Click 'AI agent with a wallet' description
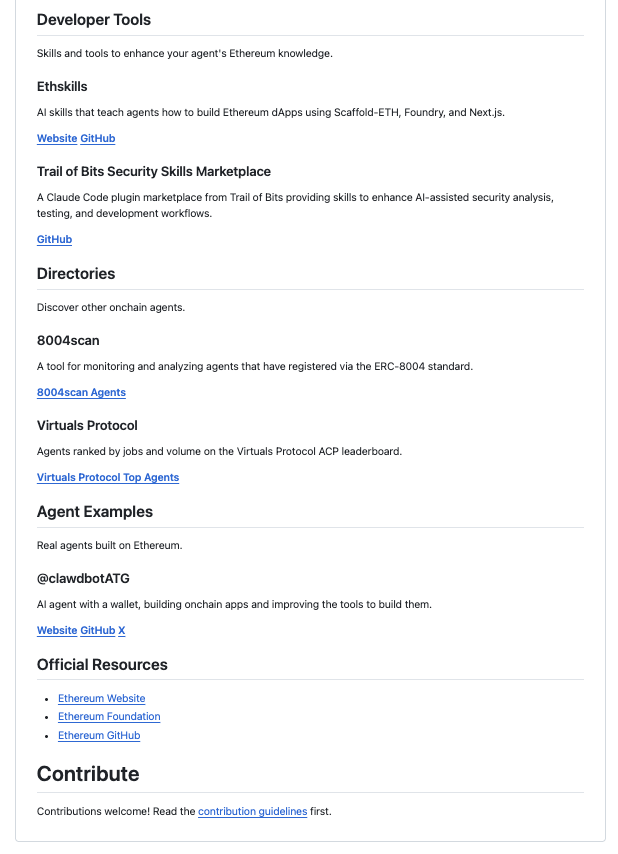The height and width of the screenshot is (854, 618). pos(234,604)
